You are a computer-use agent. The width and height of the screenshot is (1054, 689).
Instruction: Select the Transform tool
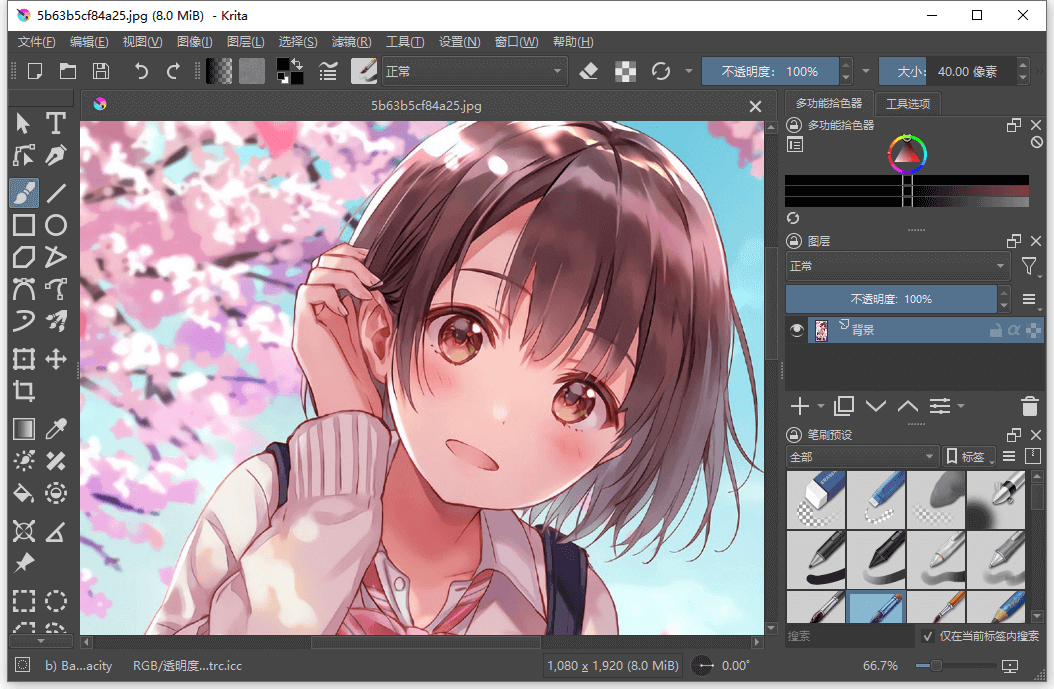point(24,359)
